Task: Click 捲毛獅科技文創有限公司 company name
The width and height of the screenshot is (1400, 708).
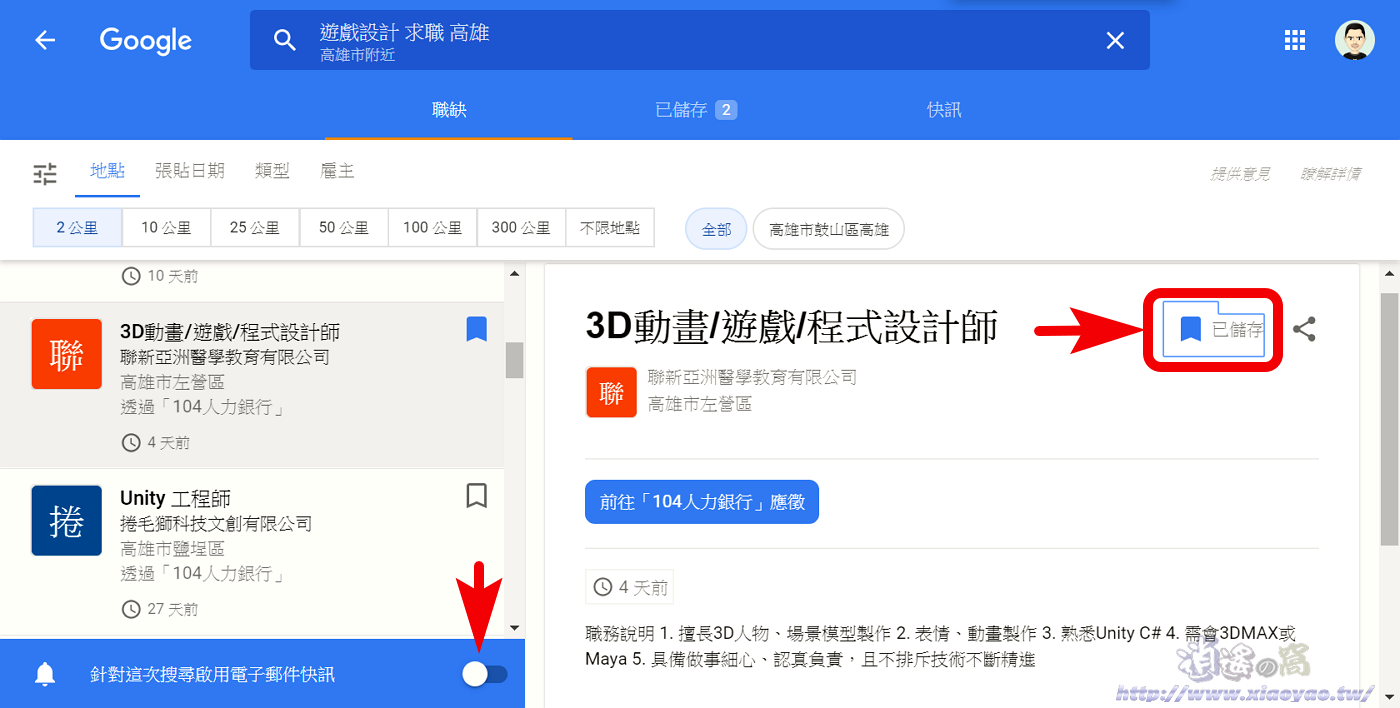Action: [x=216, y=523]
